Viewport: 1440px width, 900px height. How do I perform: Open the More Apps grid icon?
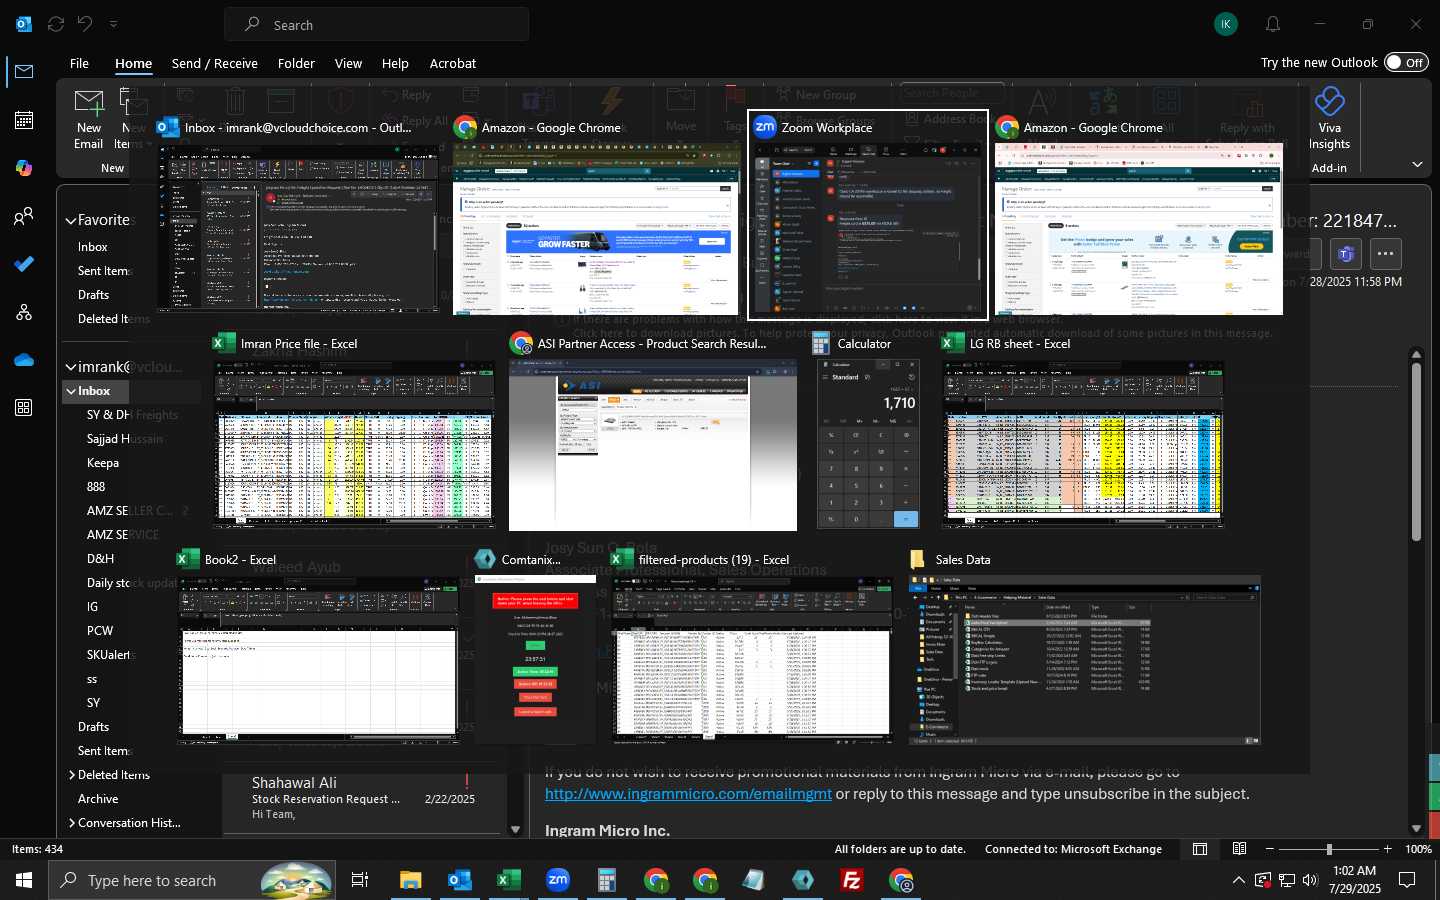(24, 408)
